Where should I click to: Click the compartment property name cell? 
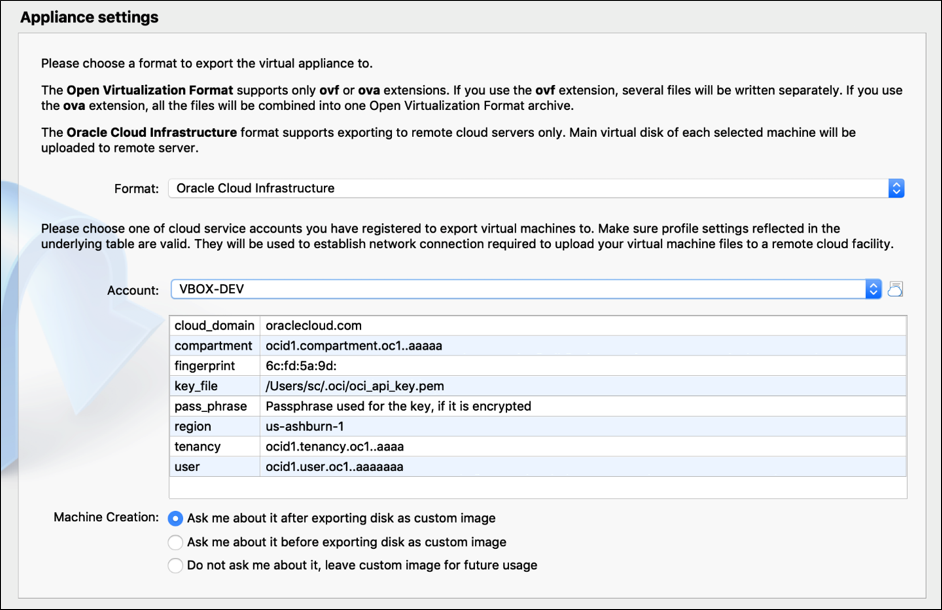(214, 346)
